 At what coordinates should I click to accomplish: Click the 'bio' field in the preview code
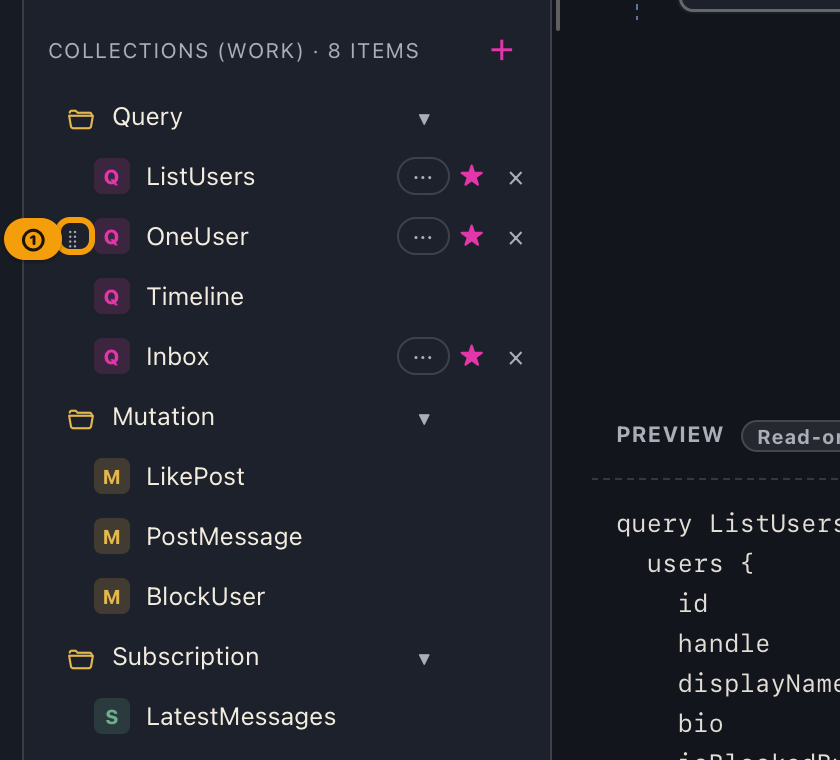[x=701, y=724]
